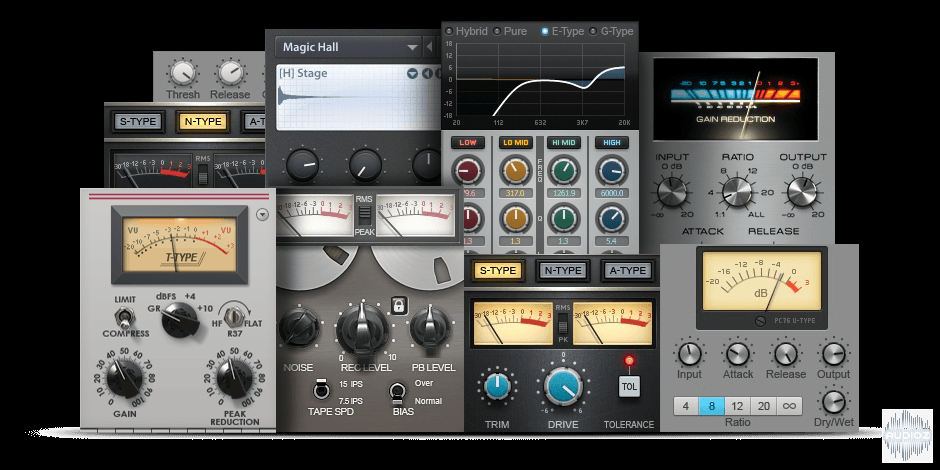The width and height of the screenshot is (940, 470).
Task: Click the blue DRIVE knob
Action: (x=564, y=387)
